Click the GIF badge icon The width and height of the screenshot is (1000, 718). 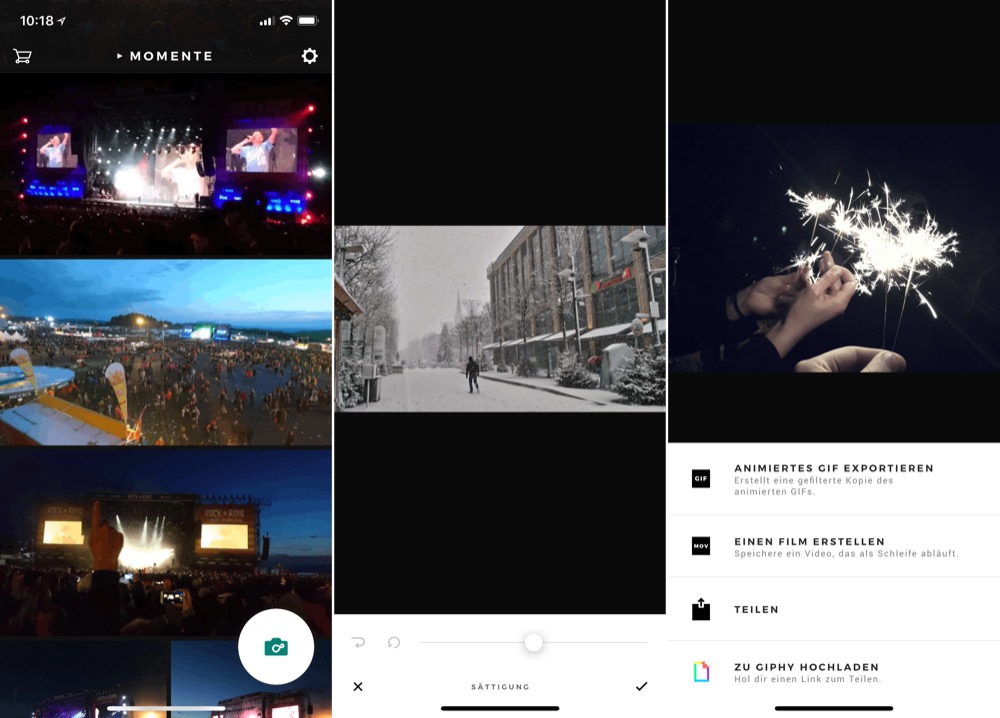(x=701, y=478)
